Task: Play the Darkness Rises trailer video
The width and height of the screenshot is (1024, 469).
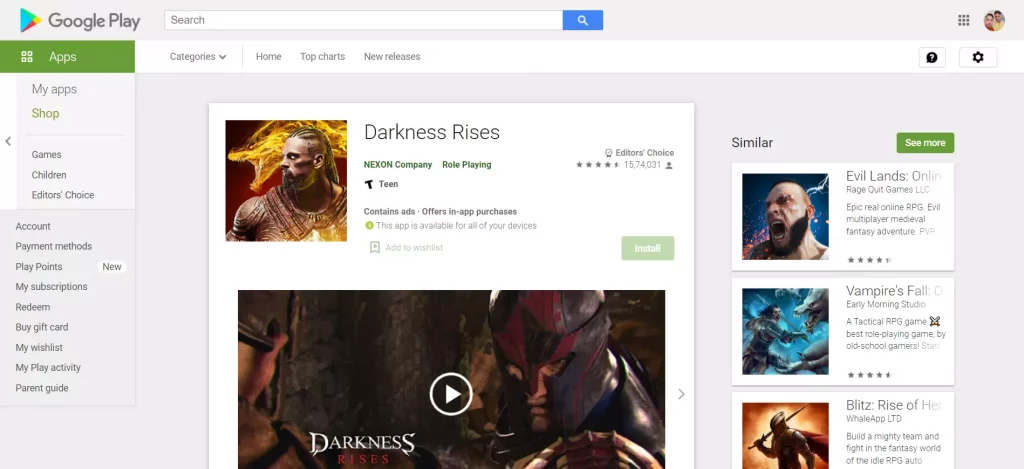Action: (451, 394)
